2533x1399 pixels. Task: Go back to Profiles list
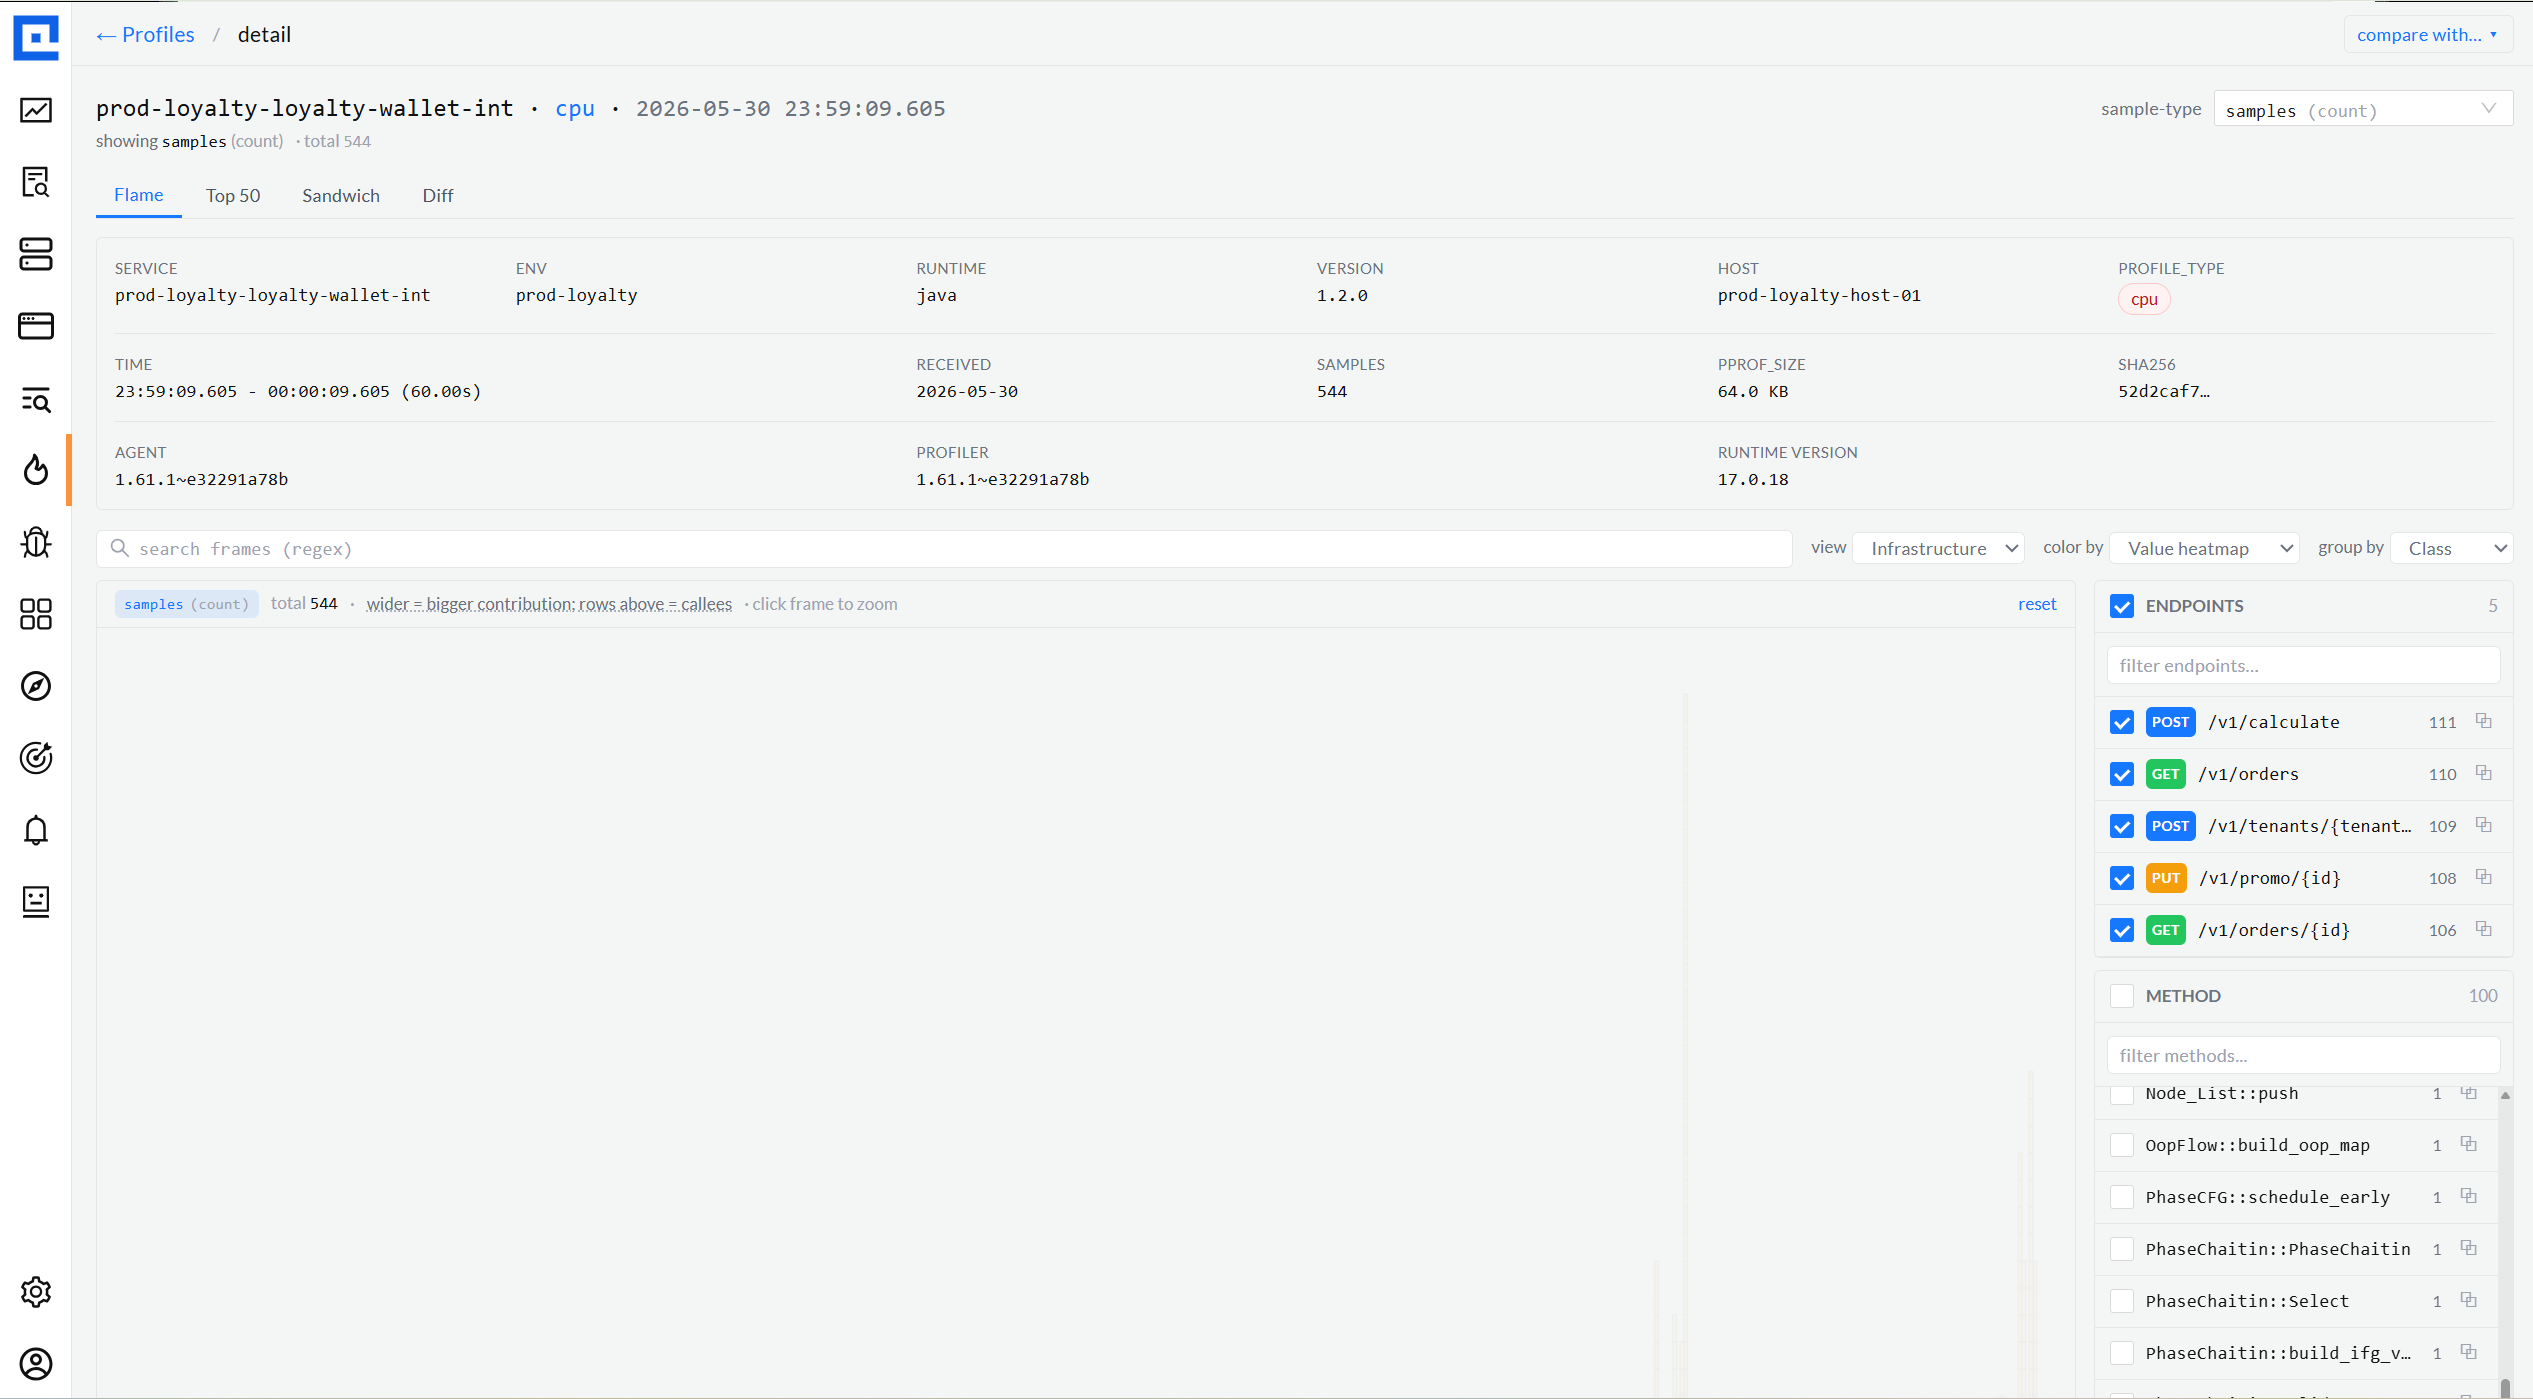(x=145, y=35)
